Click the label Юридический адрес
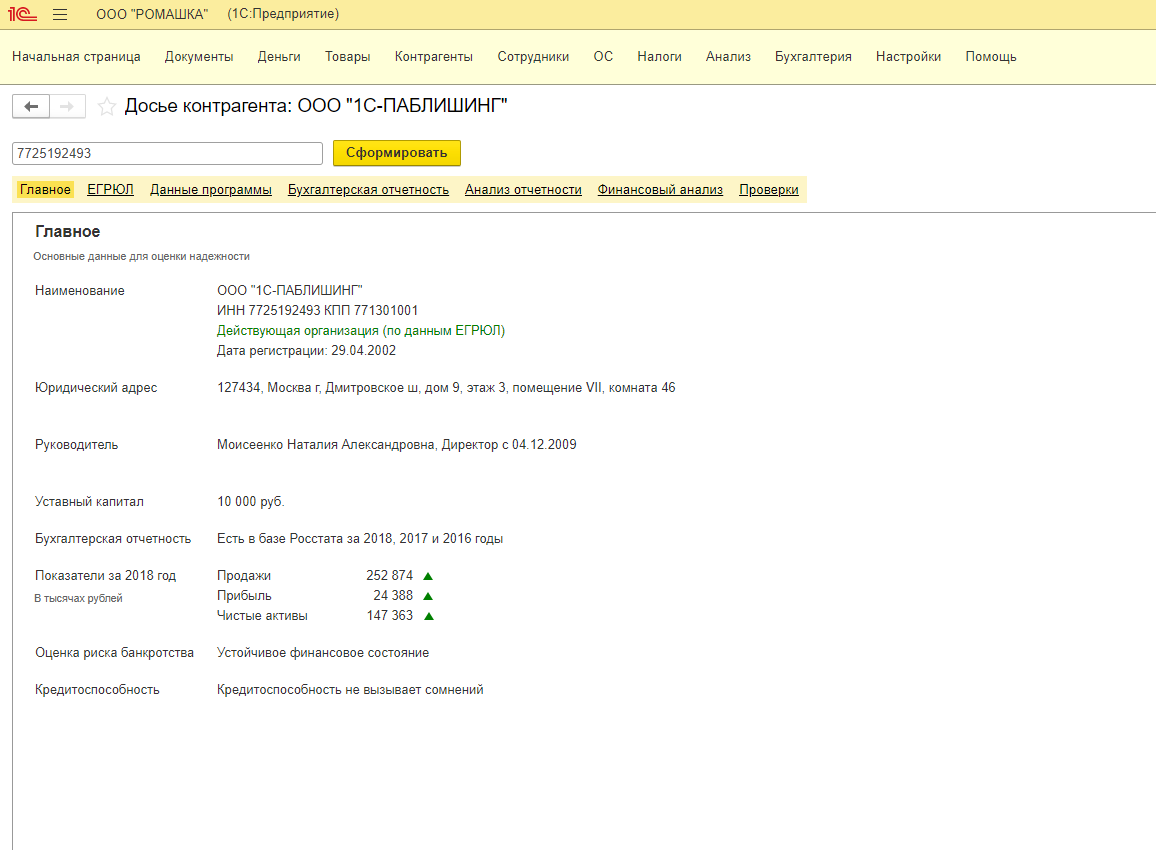 (x=96, y=388)
